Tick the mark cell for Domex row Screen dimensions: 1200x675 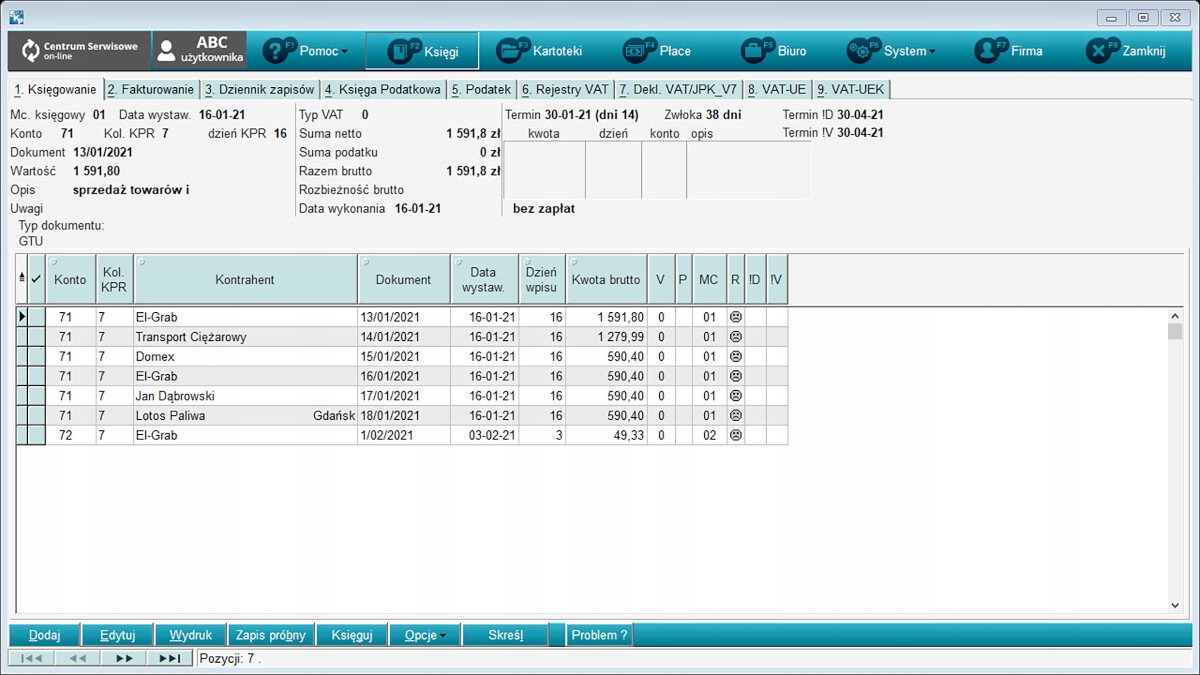37,357
